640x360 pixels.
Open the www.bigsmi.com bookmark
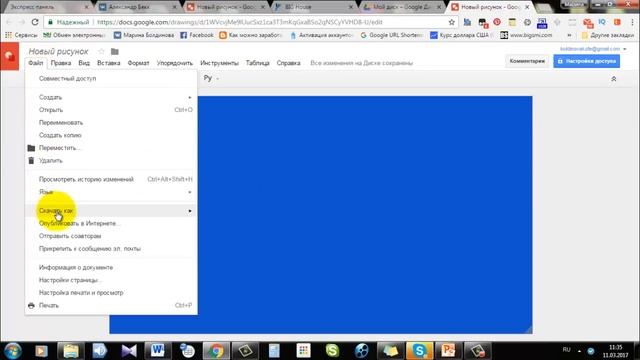pos(526,35)
